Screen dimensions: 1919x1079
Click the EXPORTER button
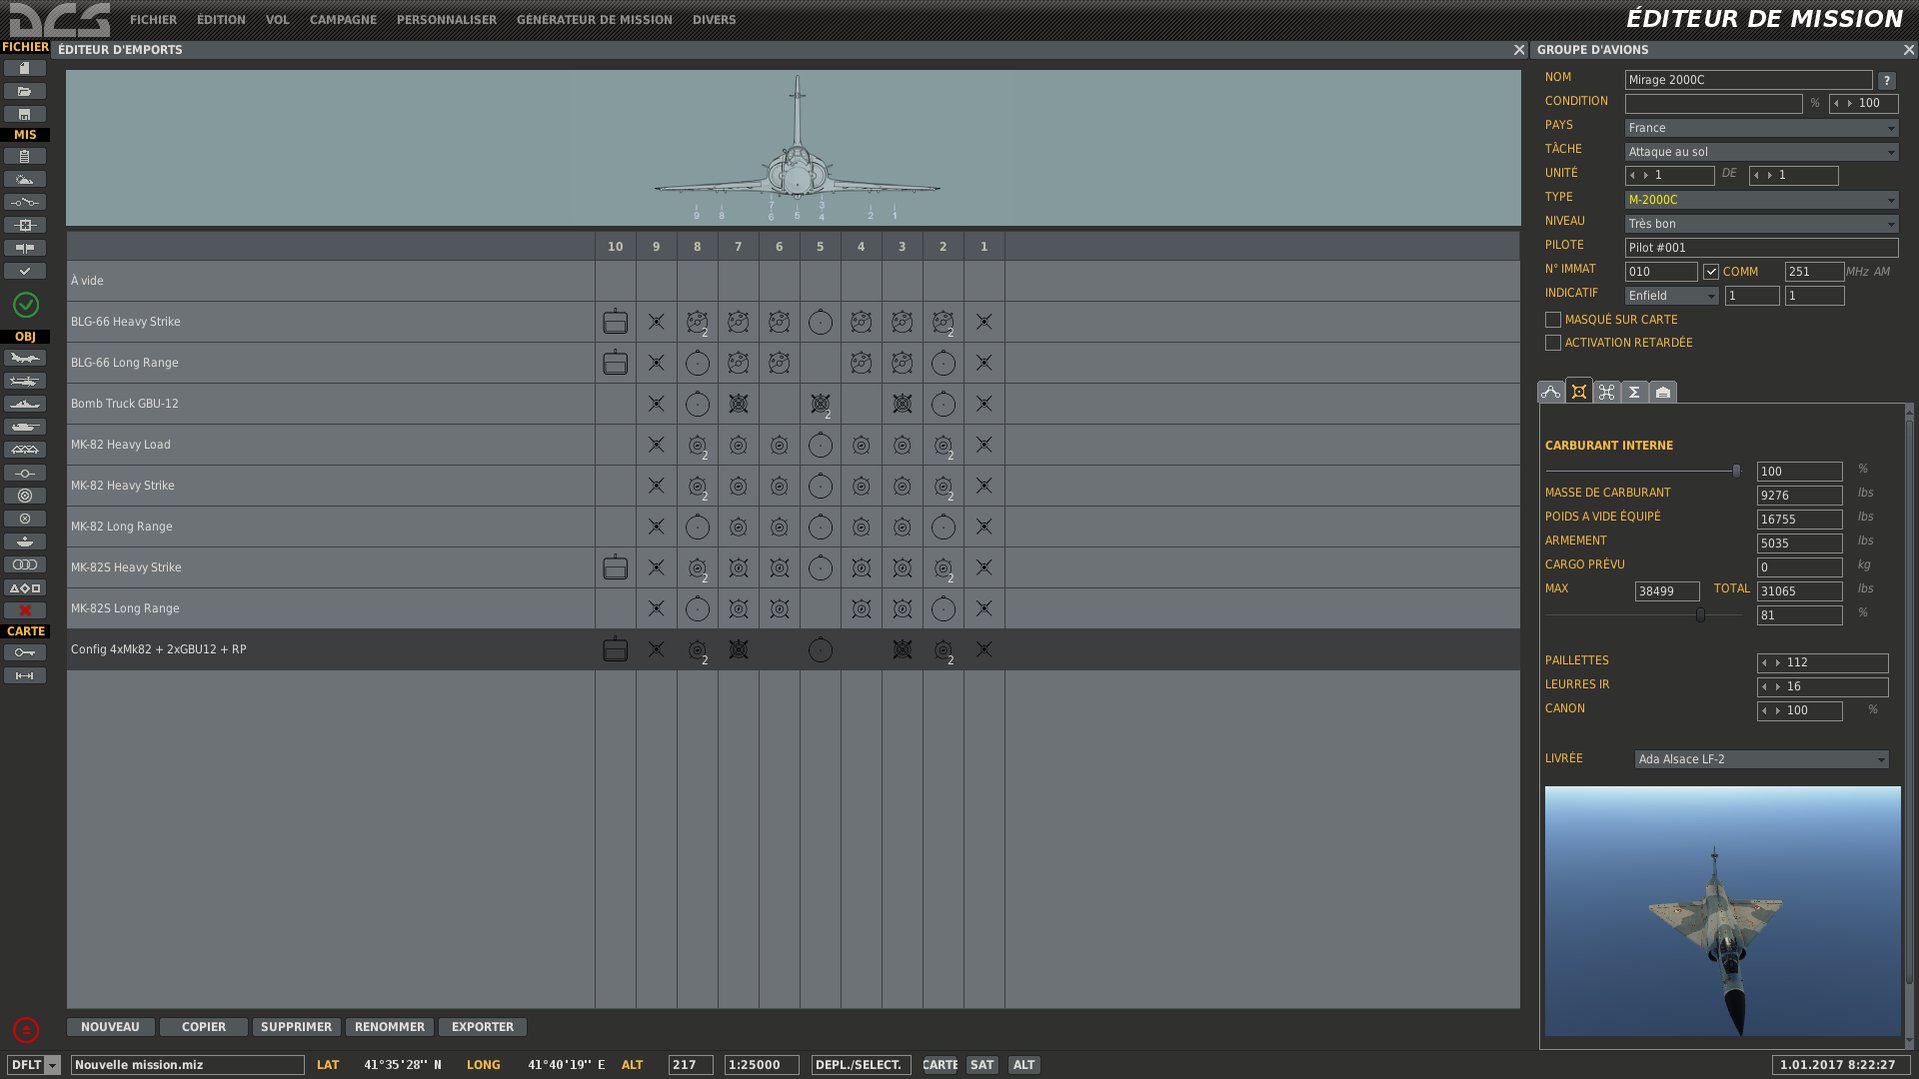(x=482, y=1027)
